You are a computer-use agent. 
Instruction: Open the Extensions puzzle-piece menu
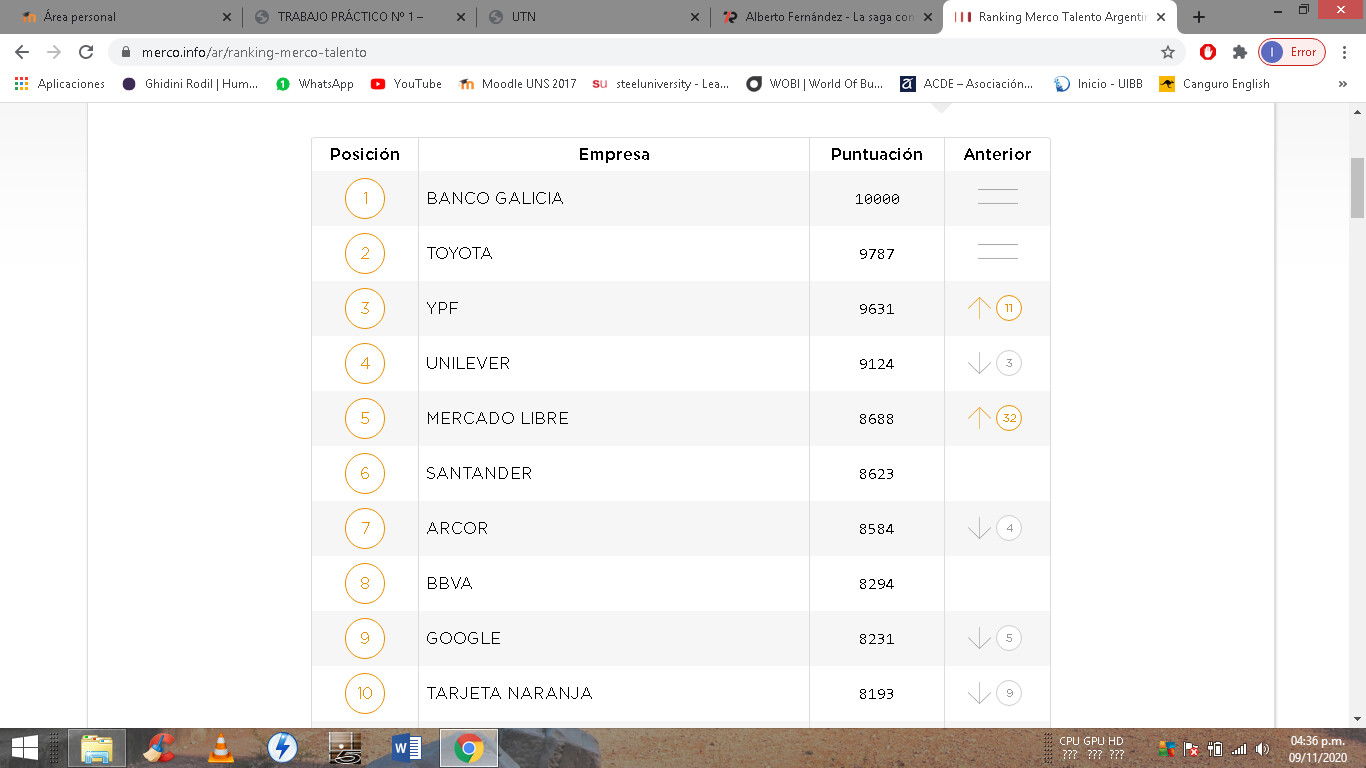(1240, 52)
